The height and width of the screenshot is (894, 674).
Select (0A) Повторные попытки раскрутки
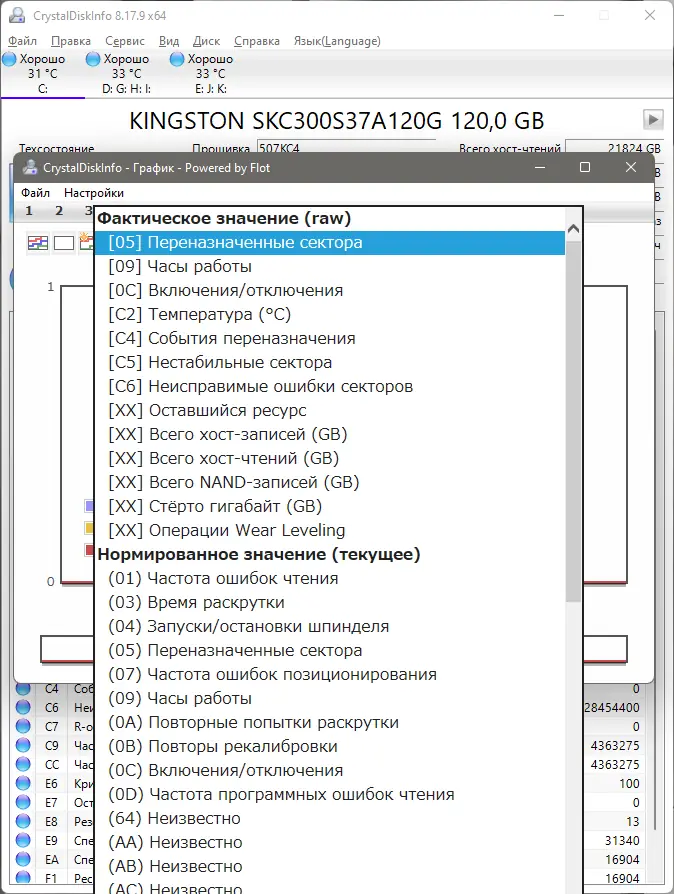(x=330, y=722)
